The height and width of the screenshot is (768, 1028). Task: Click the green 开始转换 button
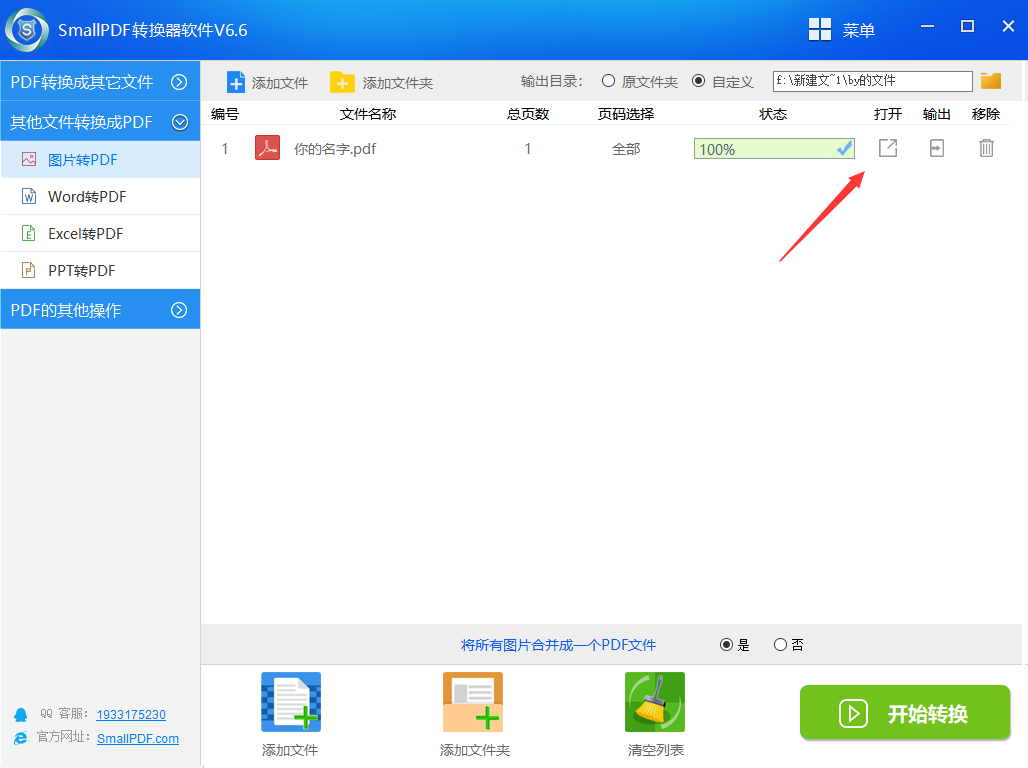tap(905, 712)
